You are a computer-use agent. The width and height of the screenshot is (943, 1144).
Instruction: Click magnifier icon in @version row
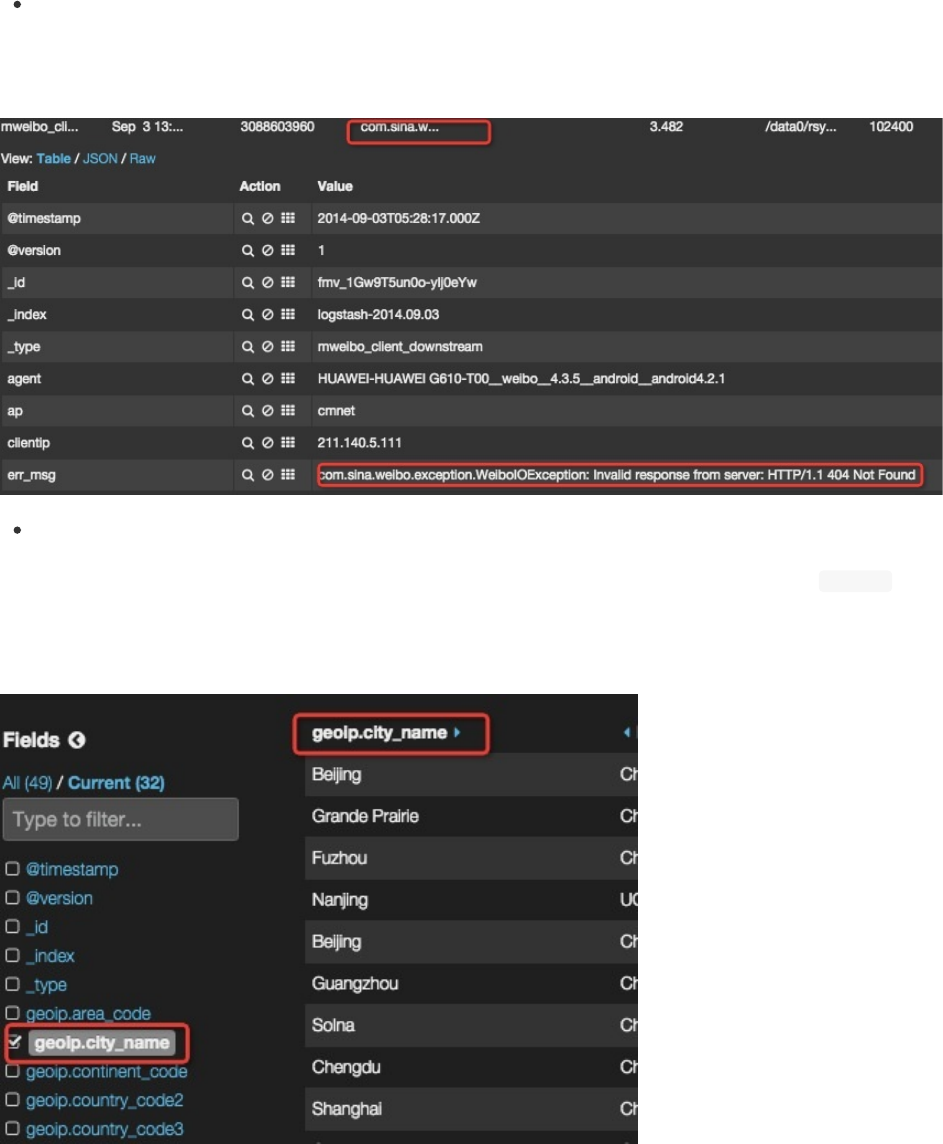248,250
